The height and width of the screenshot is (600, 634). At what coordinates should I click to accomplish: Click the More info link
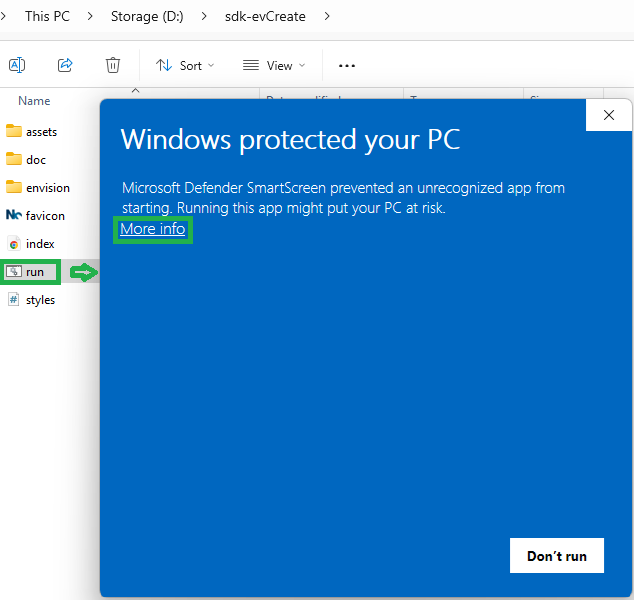[x=152, y=229]
